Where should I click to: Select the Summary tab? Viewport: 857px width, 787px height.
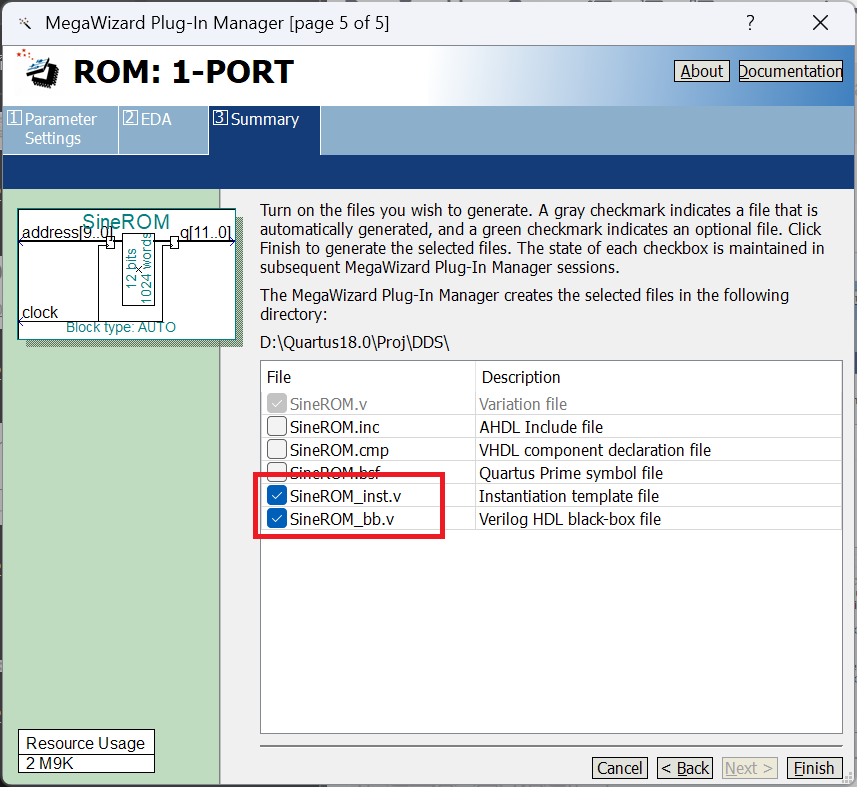[265, 129]
